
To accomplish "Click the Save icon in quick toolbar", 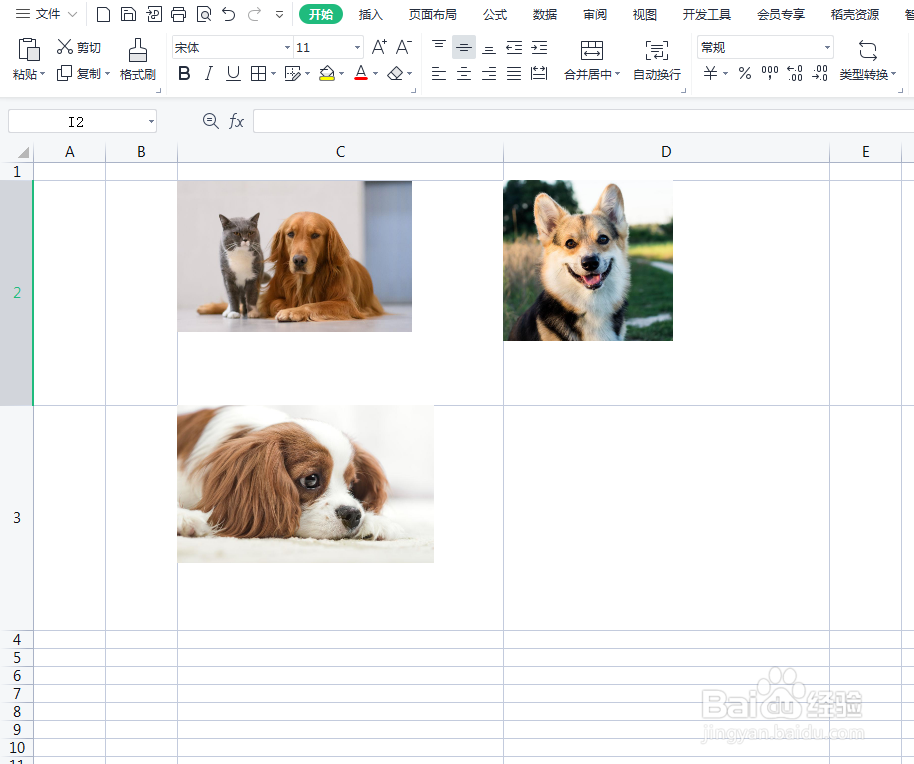I will pyautogui.click(x=128, y=14).
